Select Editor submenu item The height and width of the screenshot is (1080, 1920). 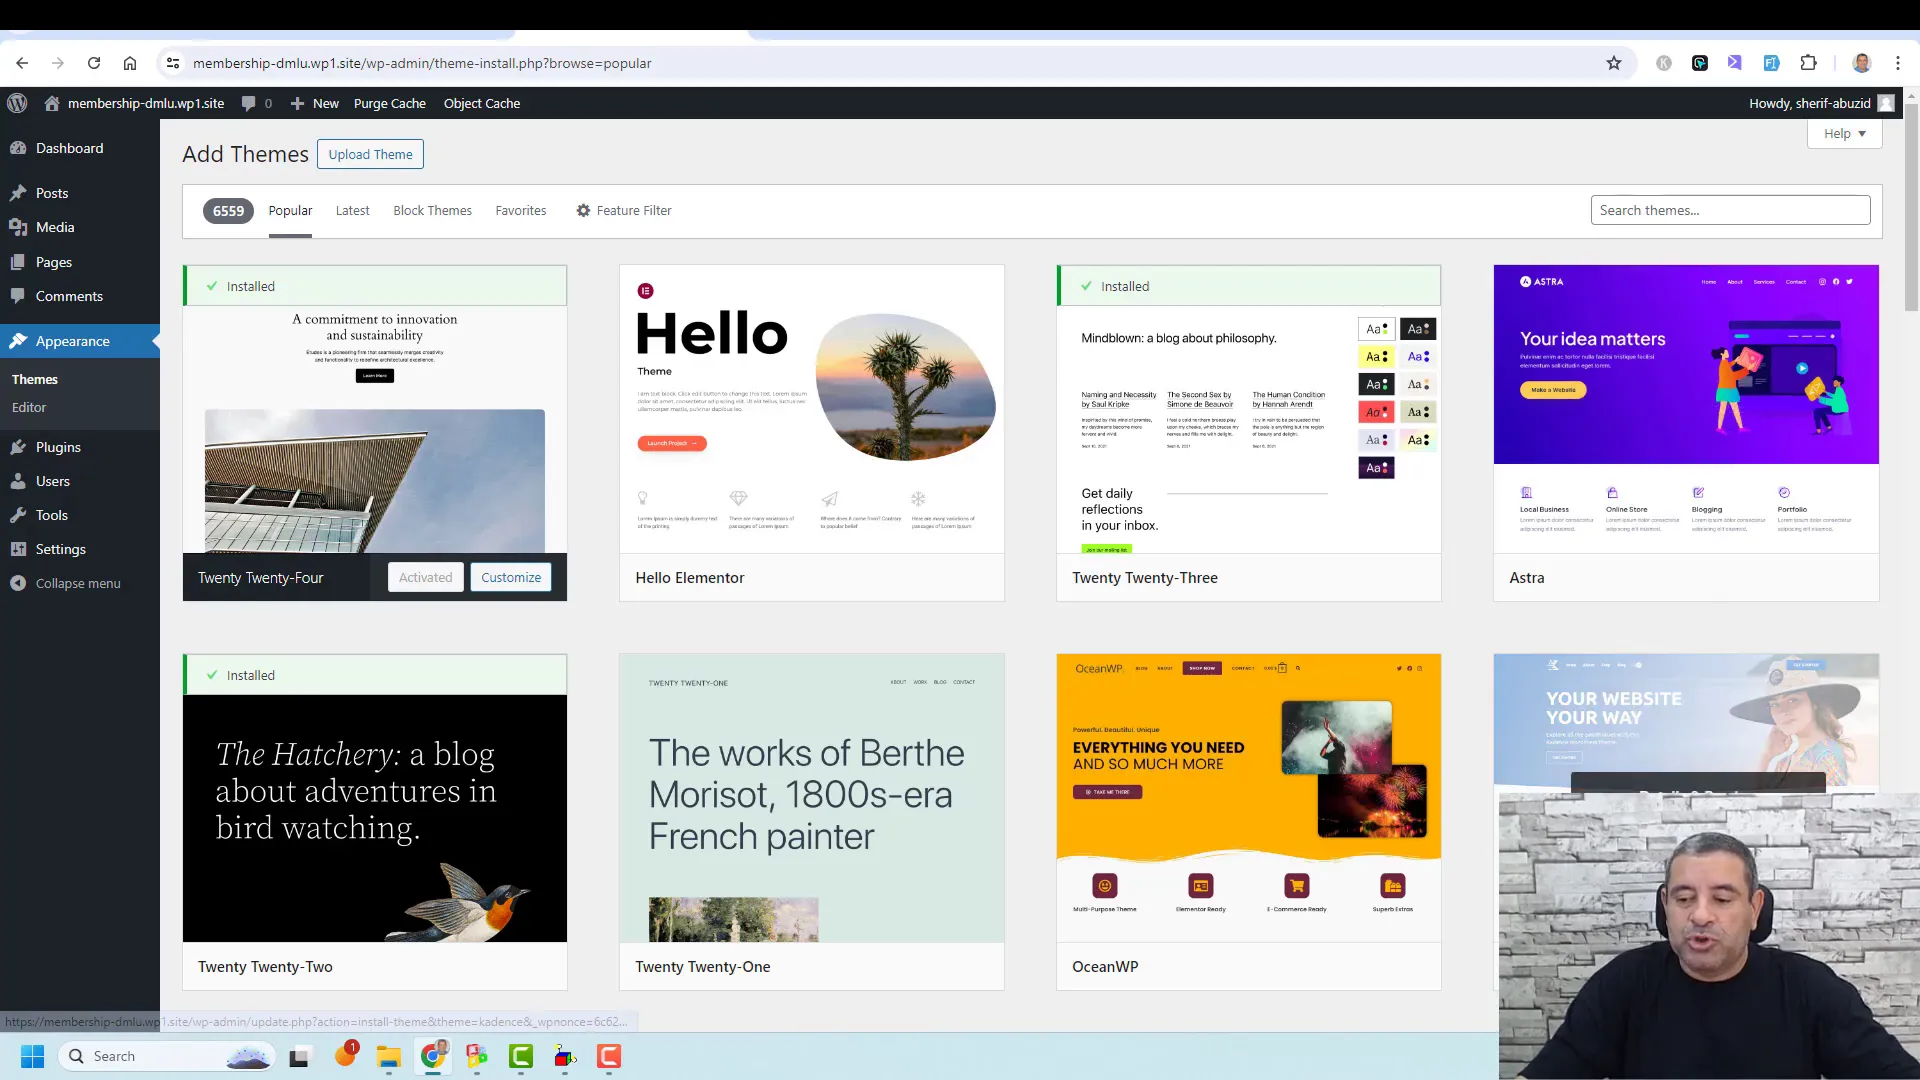[29, 407]
